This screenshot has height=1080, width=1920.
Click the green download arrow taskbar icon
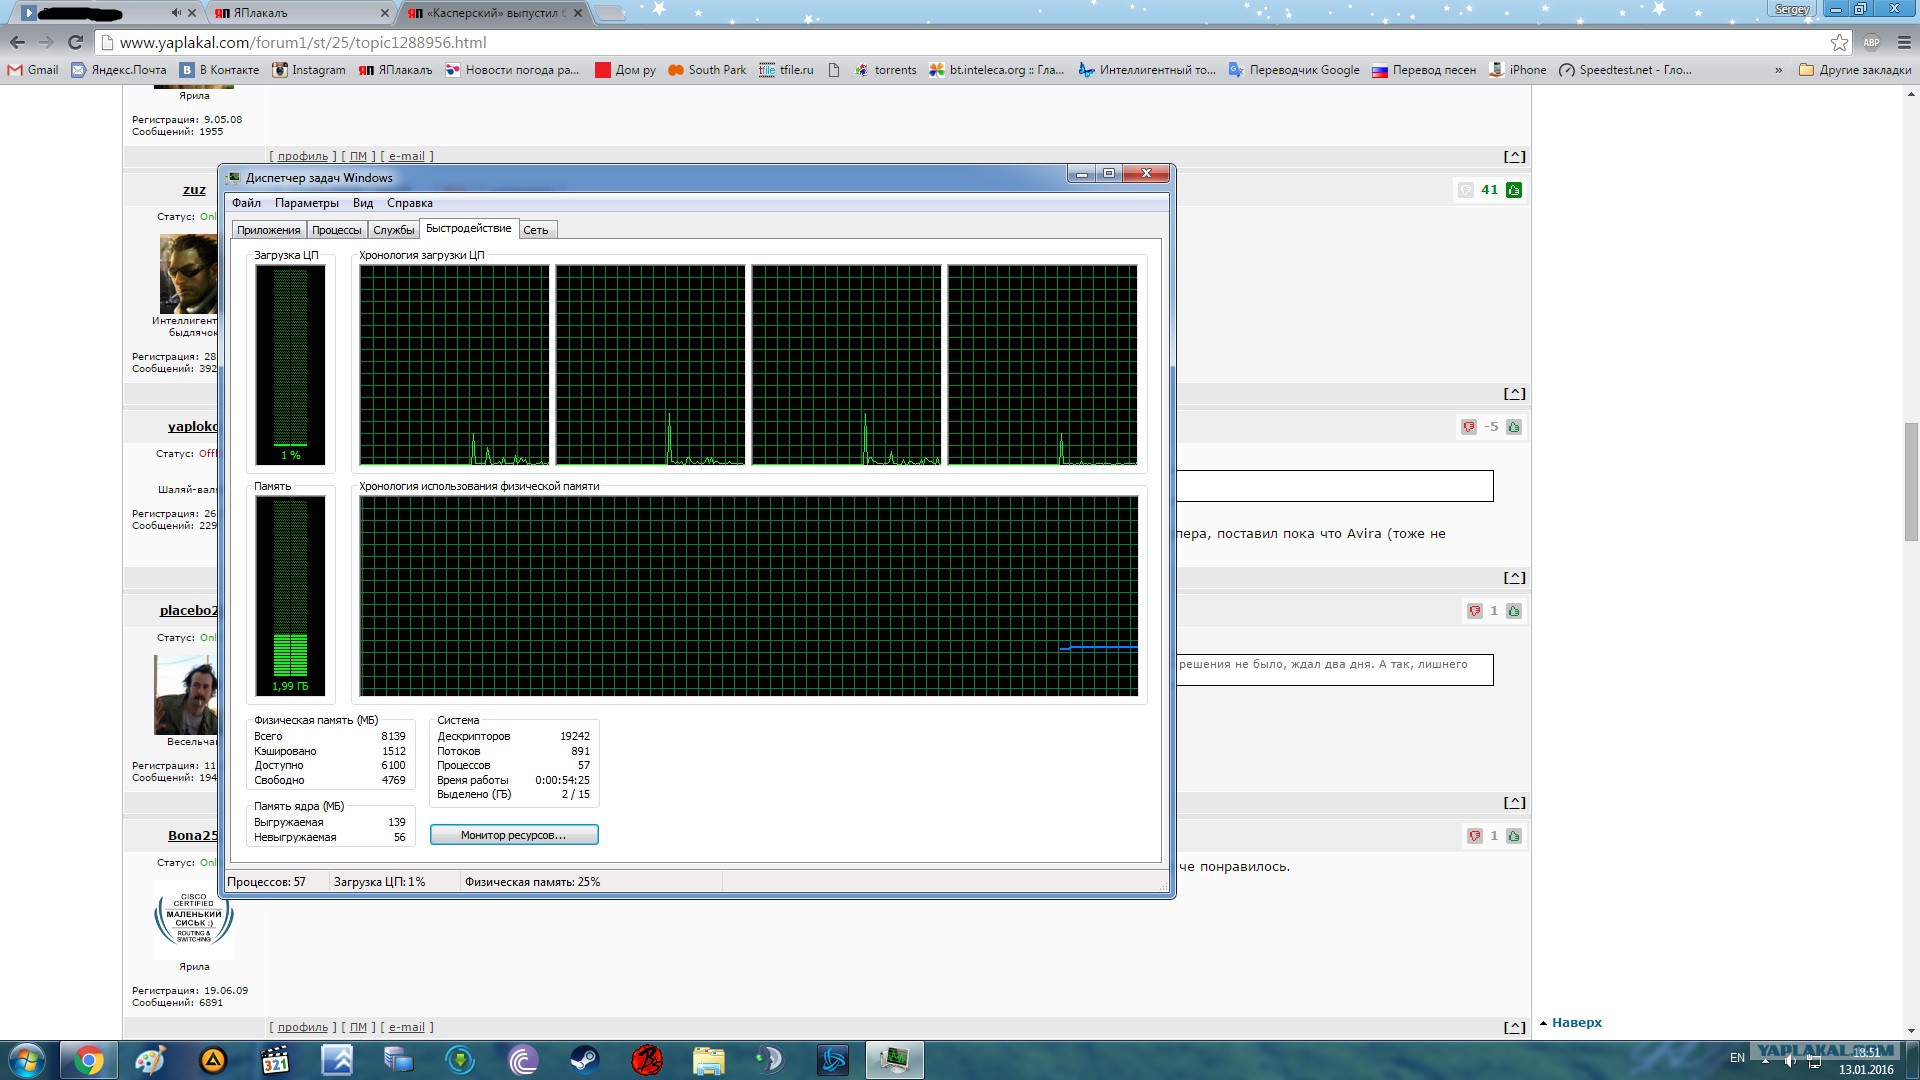(460, 1060)
